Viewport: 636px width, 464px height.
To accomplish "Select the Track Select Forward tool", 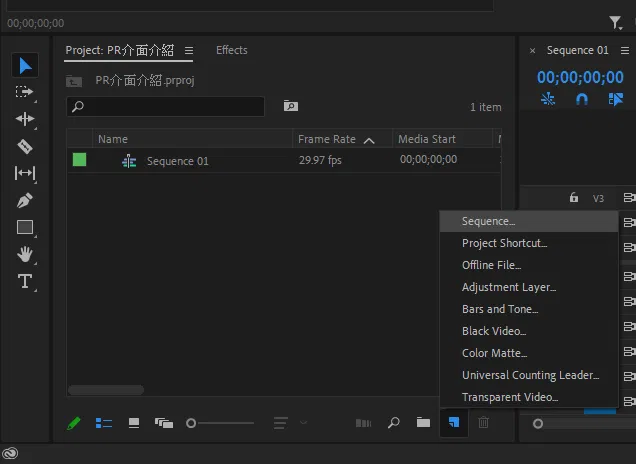I will [24, 92].
